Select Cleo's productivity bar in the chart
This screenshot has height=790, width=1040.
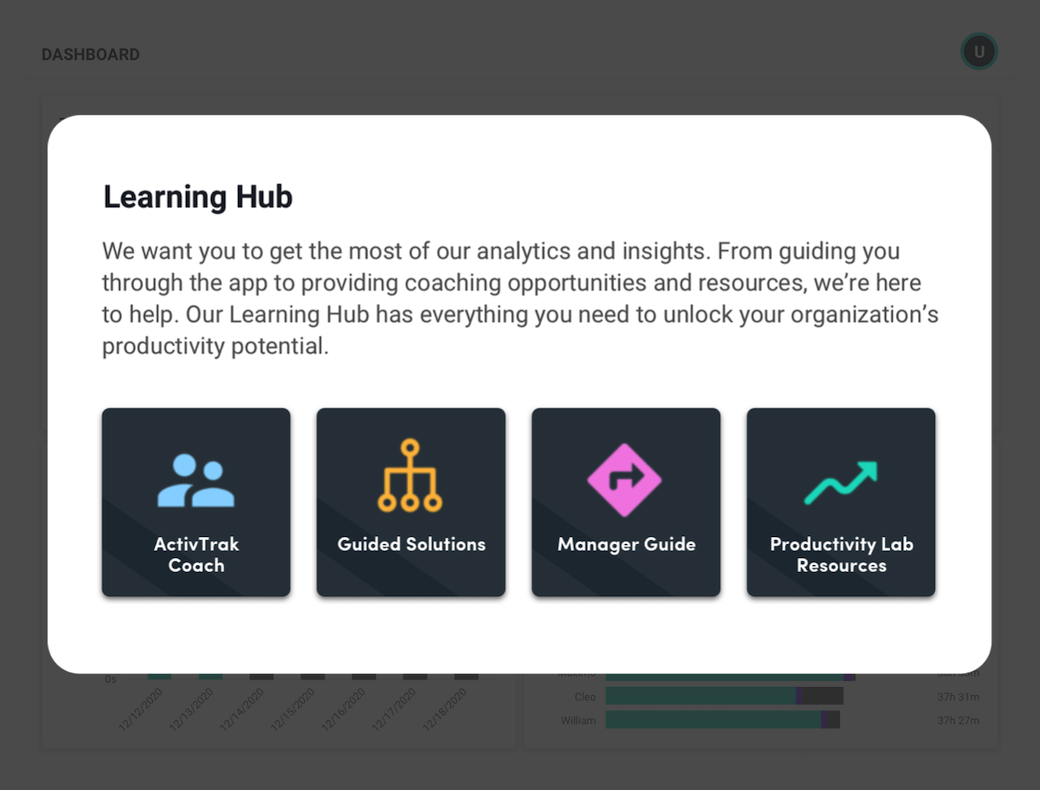point(724,696)
